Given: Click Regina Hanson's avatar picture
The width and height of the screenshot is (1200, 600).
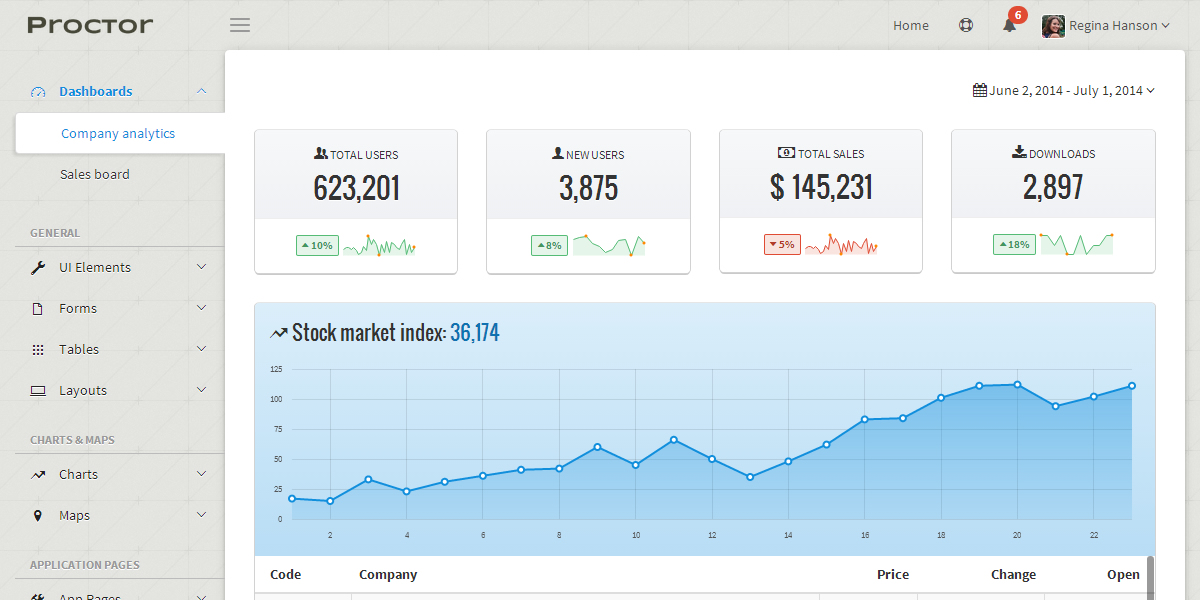Looking at the screenshot, I should [1053, 26].
